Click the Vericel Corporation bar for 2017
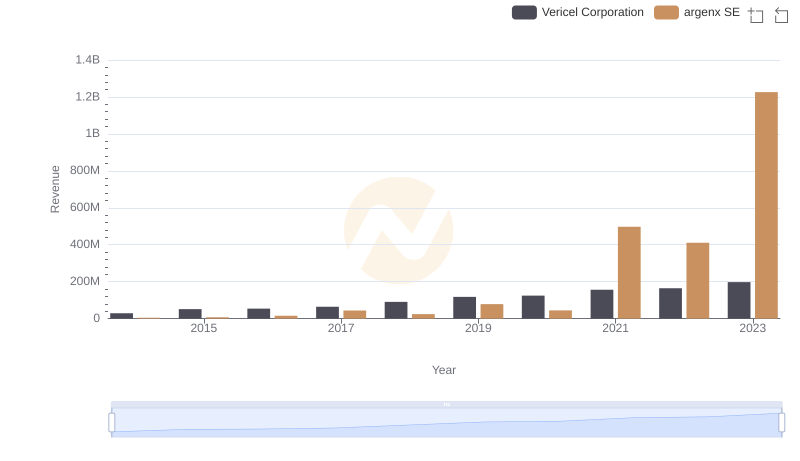This screenshot has height=461, width=800. tap(327, 313)
